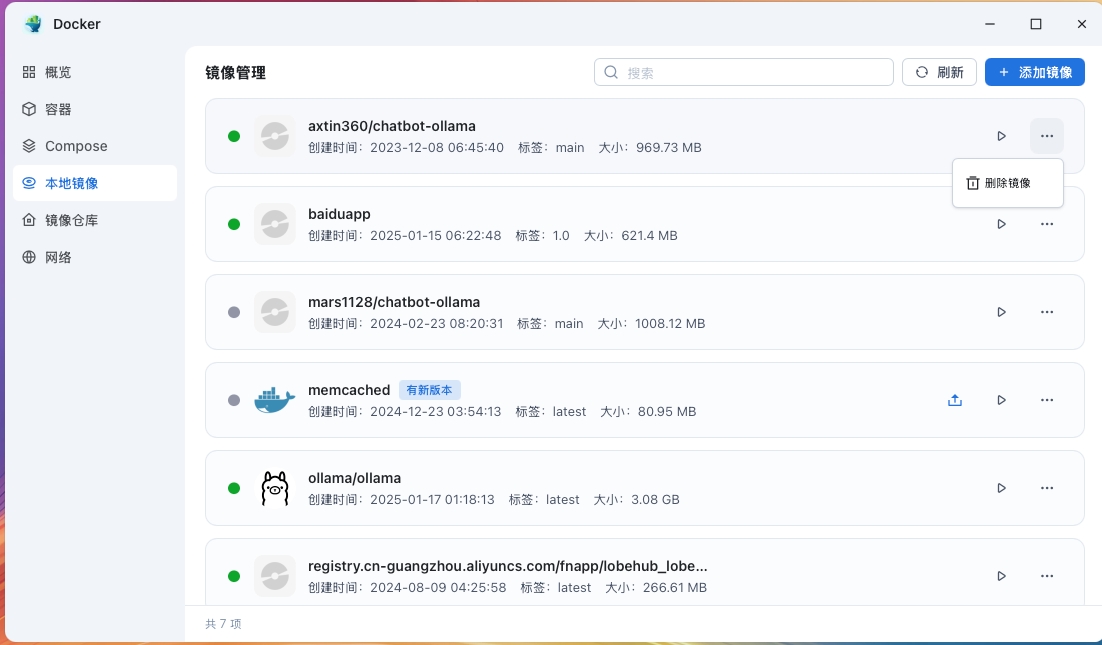
Task: Click the axtin360/chatbot-ollama placeholder image icon
Action: [275, 136]
